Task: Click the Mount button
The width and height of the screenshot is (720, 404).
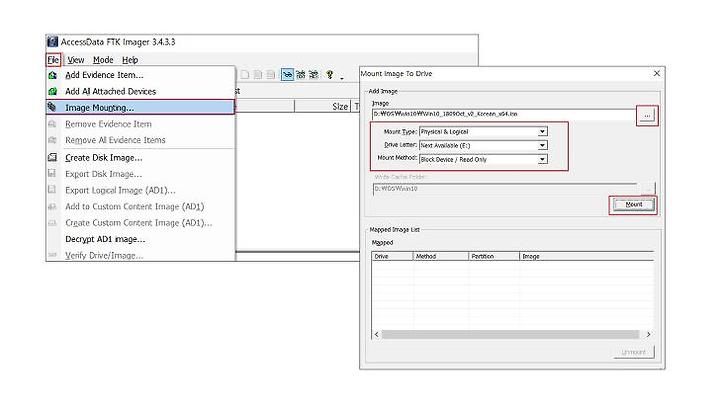Action: pyautogui.click(x=634, y=205)
